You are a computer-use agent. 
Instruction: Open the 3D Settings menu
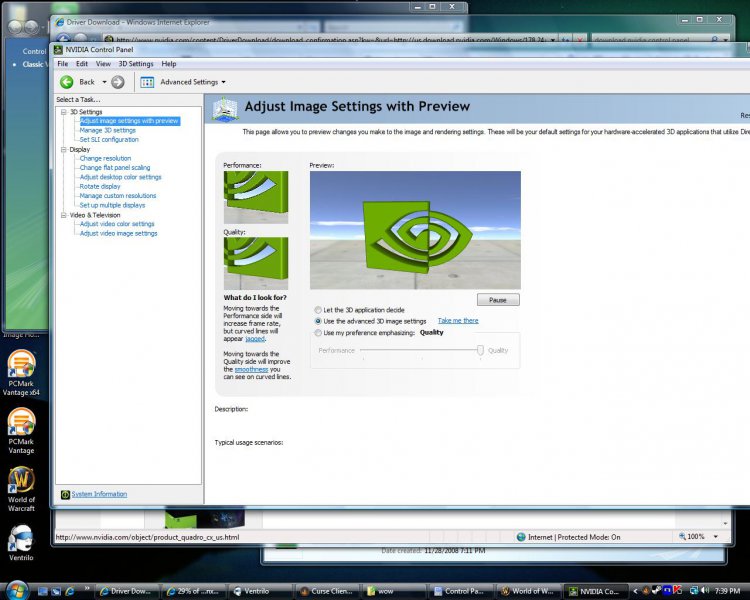[x=136, y=64]
